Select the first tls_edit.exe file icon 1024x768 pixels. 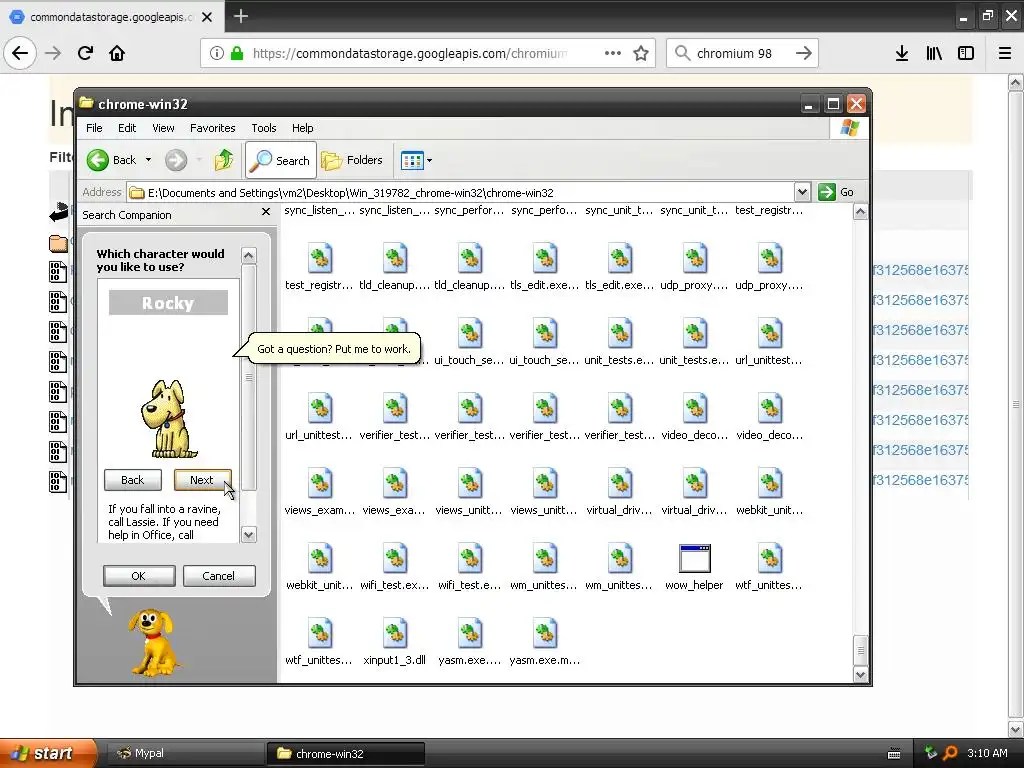tap(545, 259)
